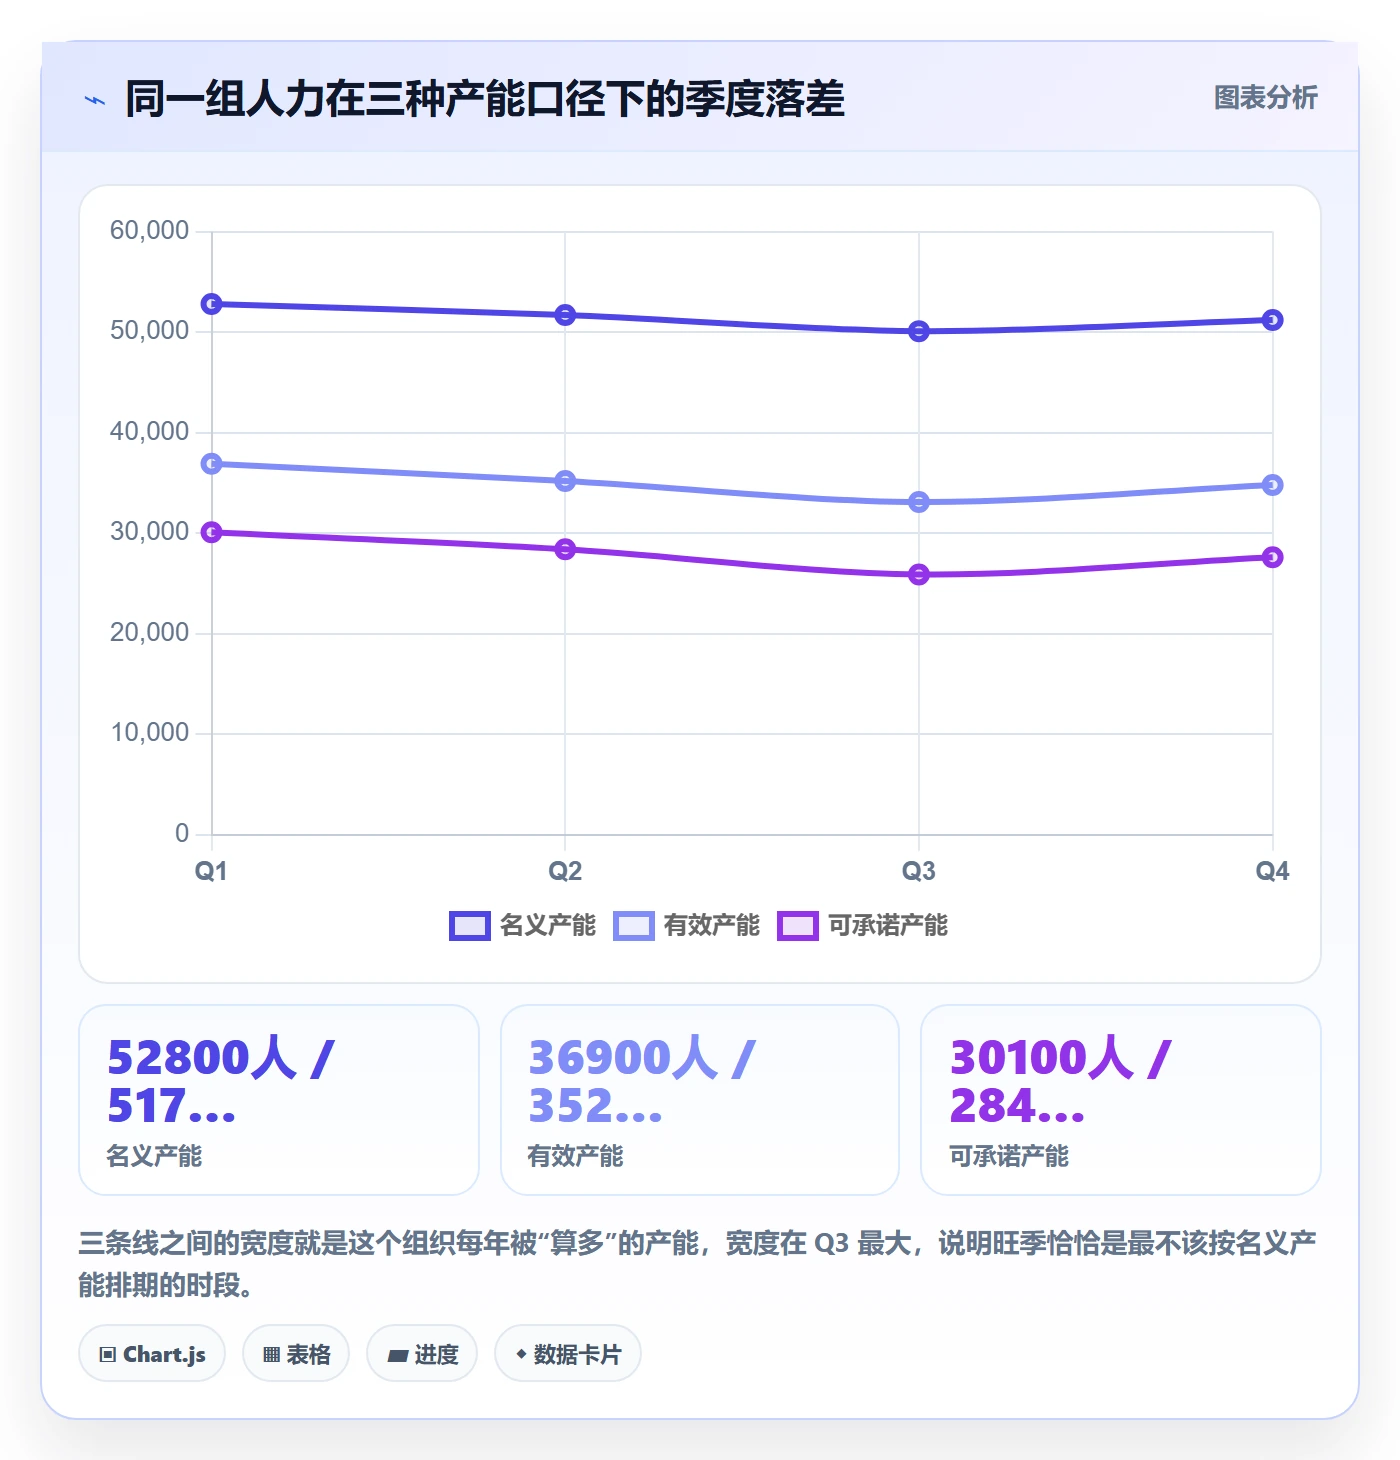Click the 名义产能 caption under 52800人
This screenshot has height=1460, width=1400.
pos(154,1157)
